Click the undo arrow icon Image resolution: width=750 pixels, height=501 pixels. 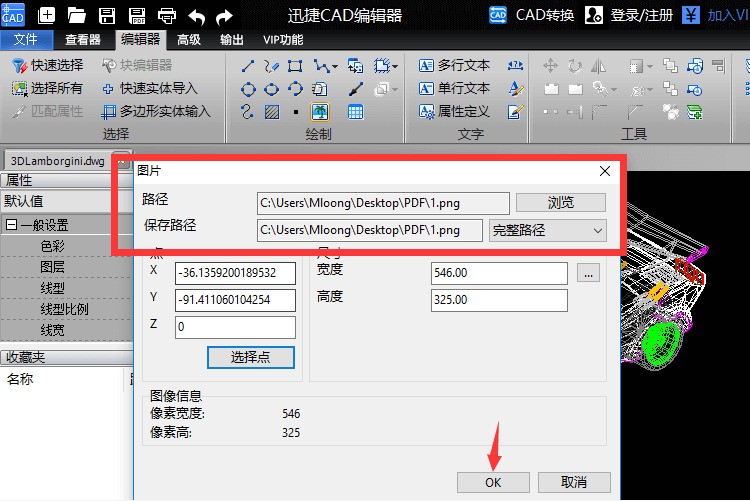[x=197, y=15]
